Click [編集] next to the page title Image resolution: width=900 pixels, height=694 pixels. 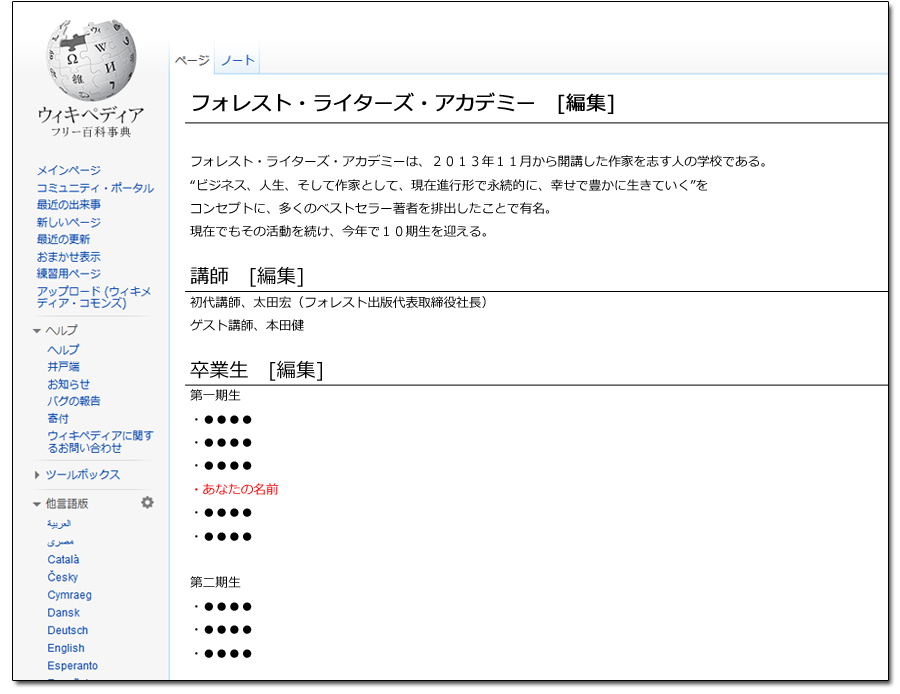[586, 103]
